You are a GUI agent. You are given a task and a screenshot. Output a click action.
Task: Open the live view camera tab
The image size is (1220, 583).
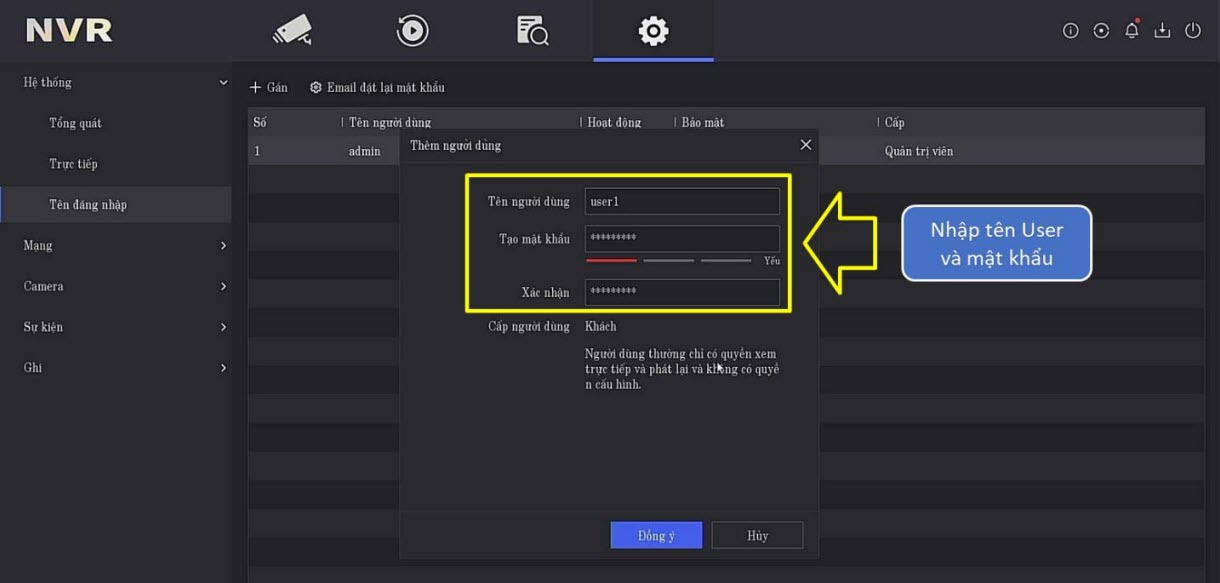[x=292, y=31]
